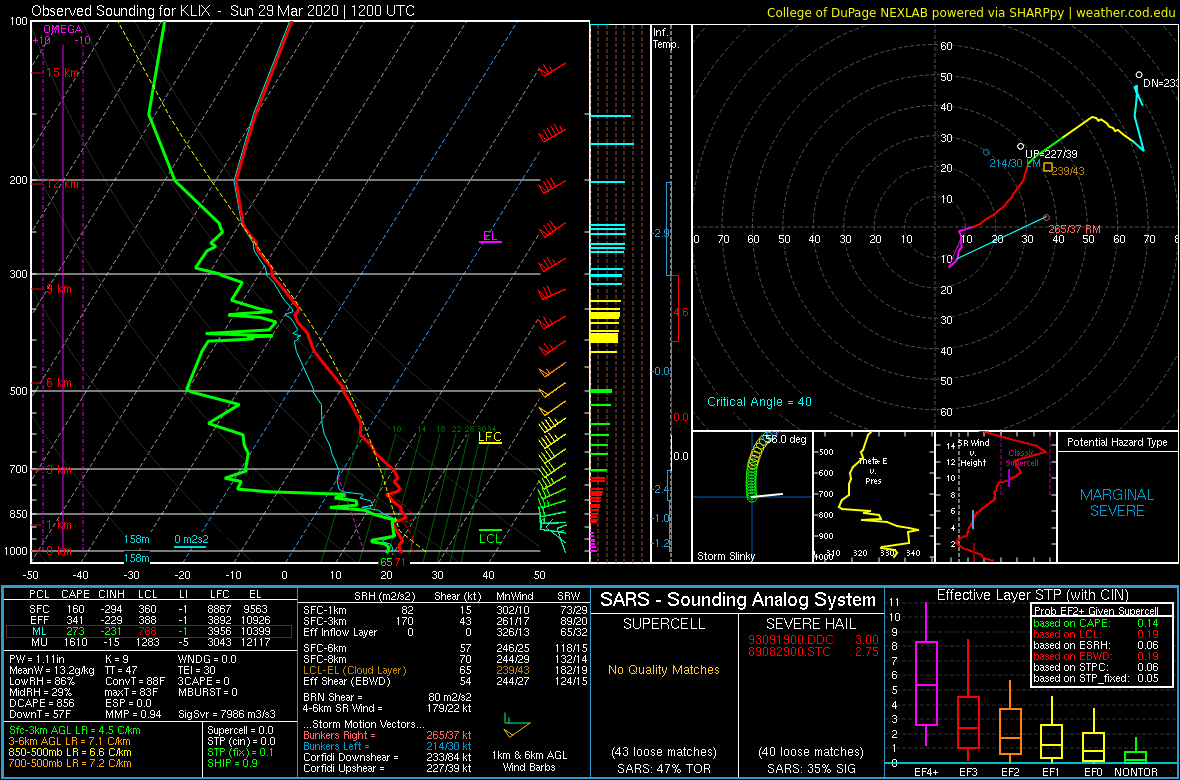
Task: Click the magenta EL marker on skew-T
Action: click(491, 237)
